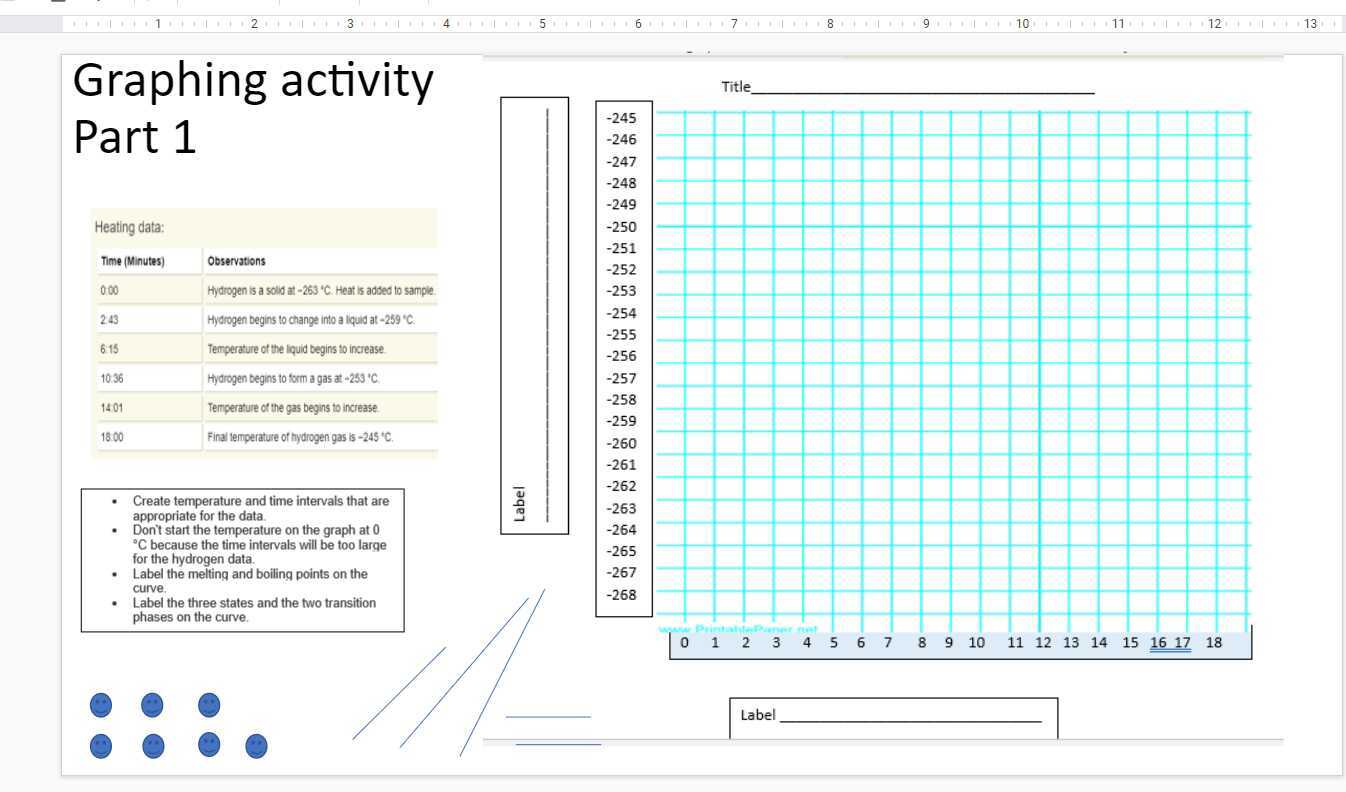Click the 5-inch mark on the horizontal ruler
Screen dimensions: 1346x792
pyautogui.click(x=542, y=23)
